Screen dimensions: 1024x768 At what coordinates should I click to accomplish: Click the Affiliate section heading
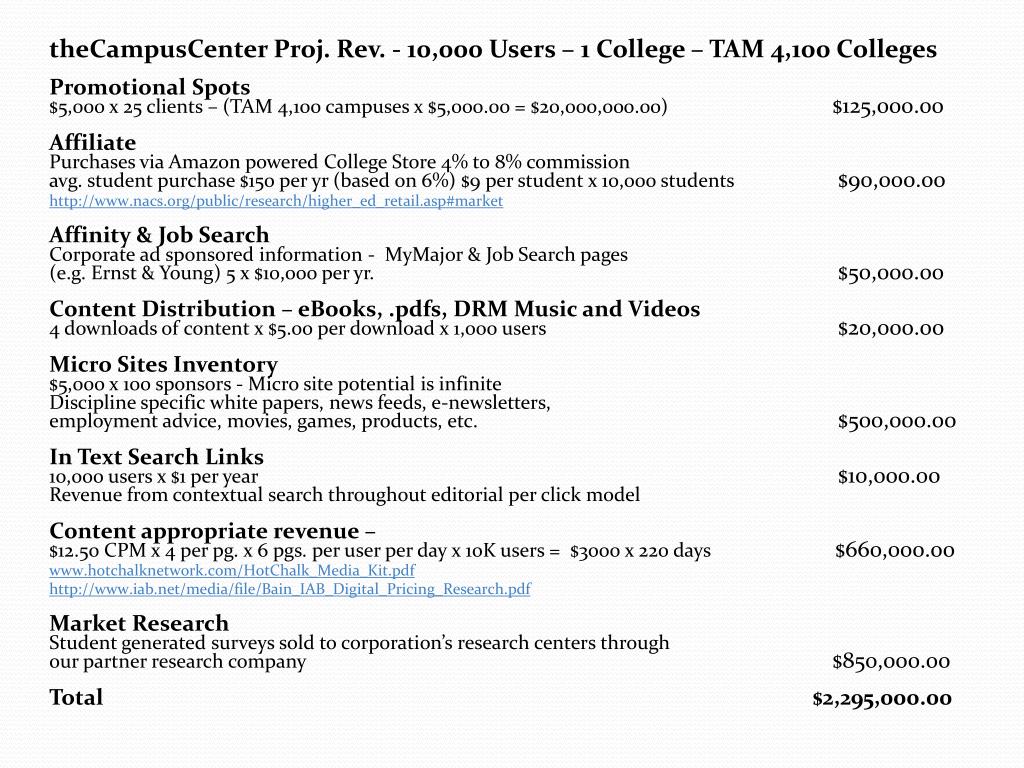tap(93, 142)
